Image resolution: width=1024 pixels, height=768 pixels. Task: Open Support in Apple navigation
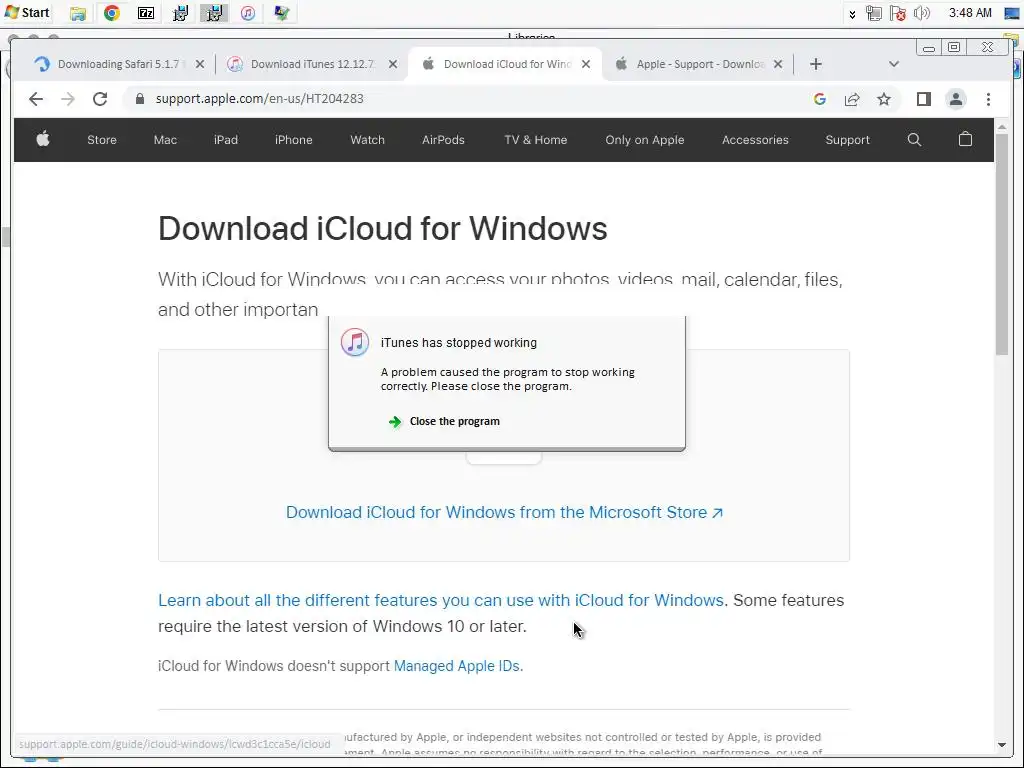(848, 140)
